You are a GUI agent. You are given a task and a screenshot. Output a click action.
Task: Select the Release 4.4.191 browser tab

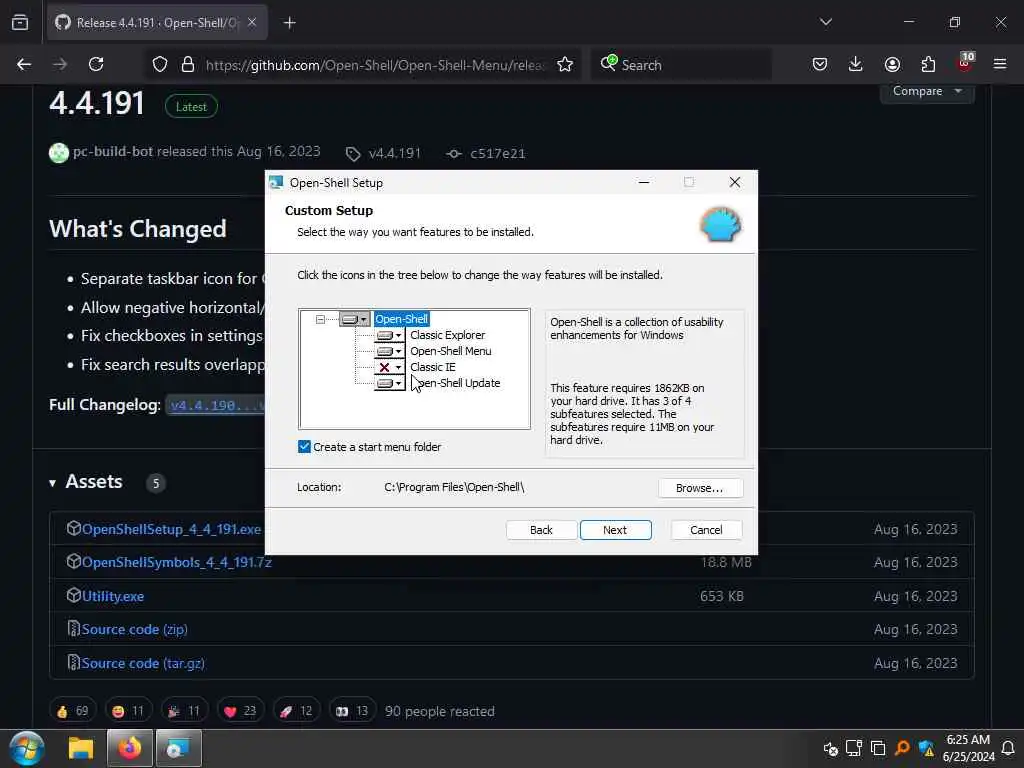157,23
